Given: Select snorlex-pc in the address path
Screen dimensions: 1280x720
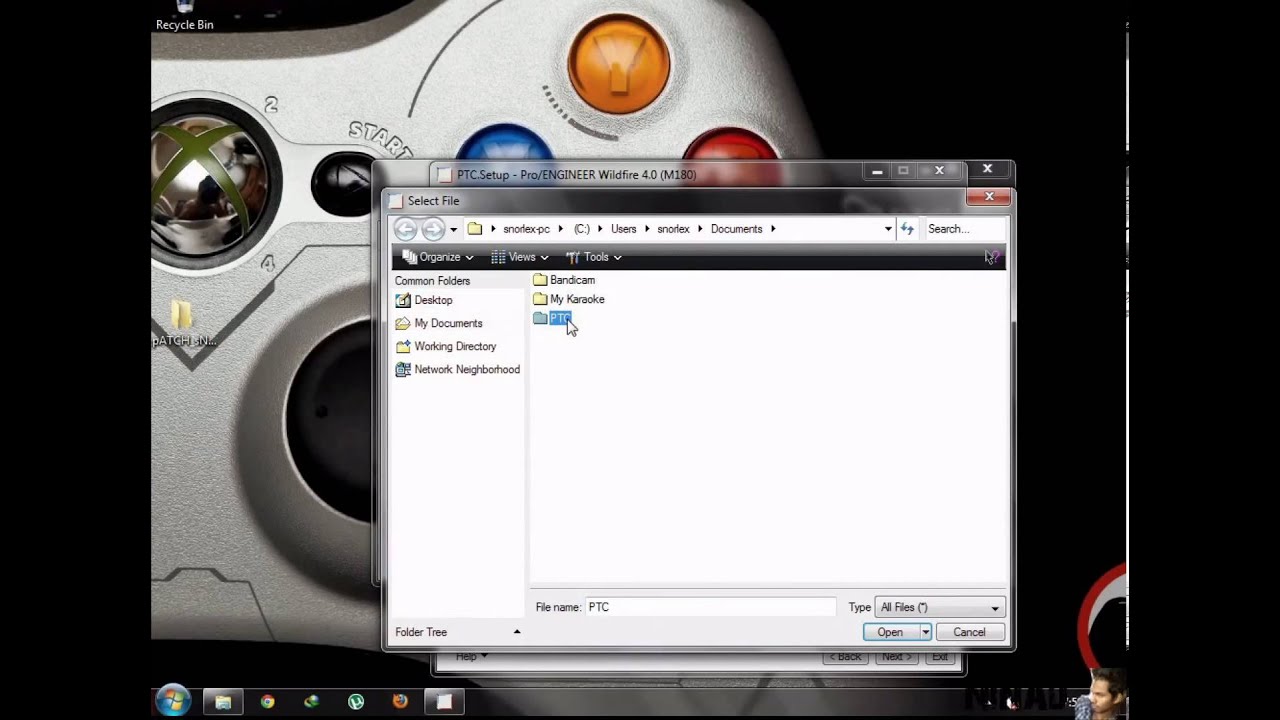Looking at the screenshot, I should (526, 229).
